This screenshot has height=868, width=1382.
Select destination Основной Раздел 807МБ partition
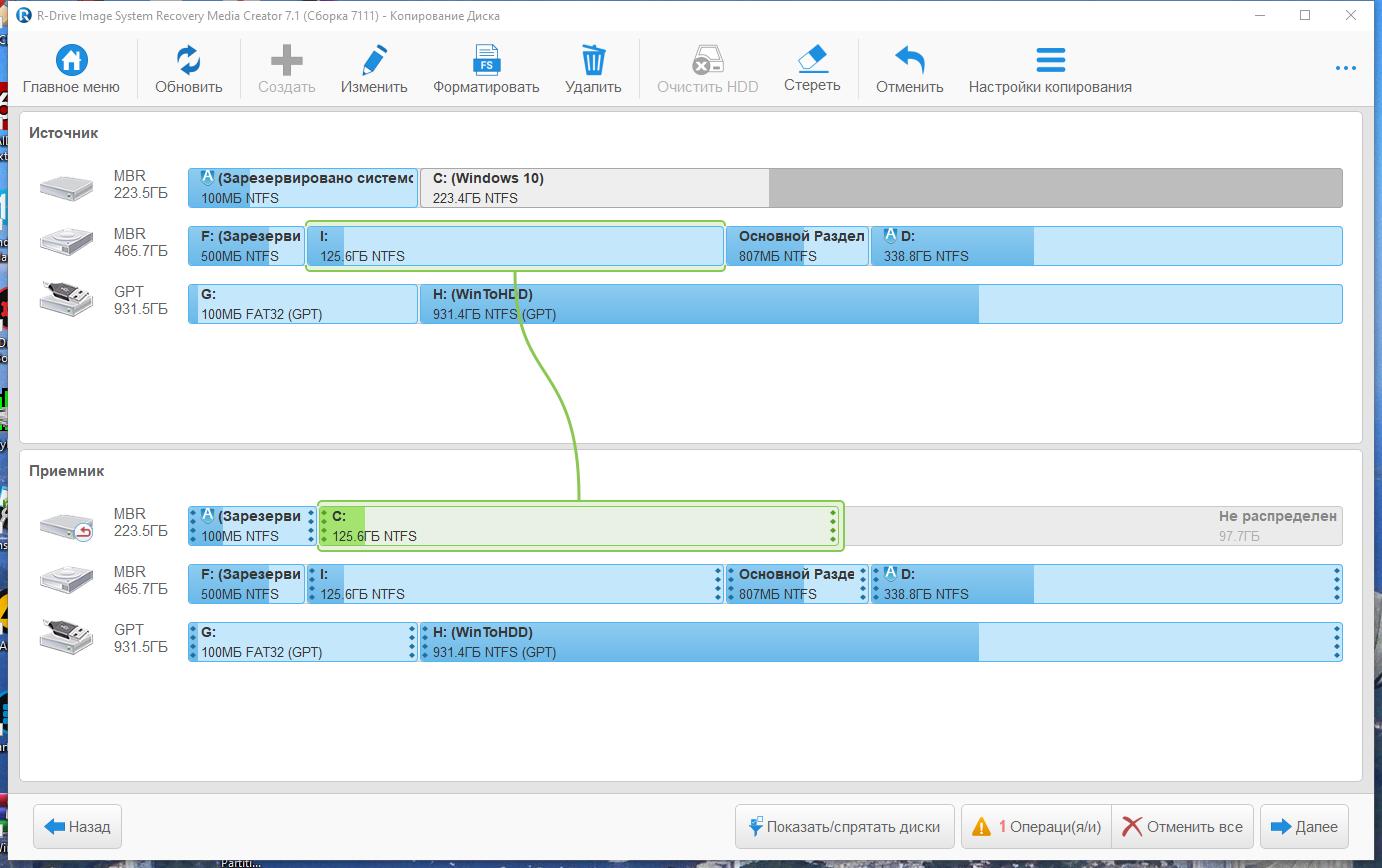pyautogui.click(x=797, y=584)
